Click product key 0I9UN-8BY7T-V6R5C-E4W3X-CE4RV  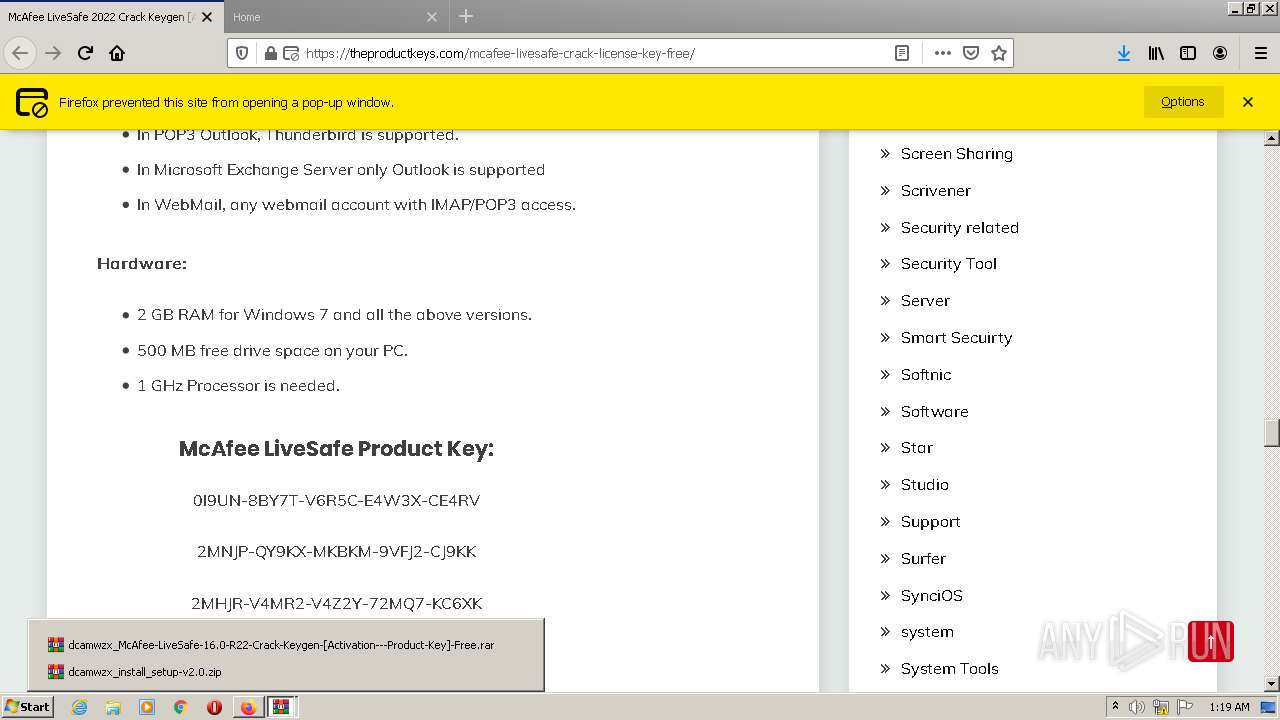point(336,500)
